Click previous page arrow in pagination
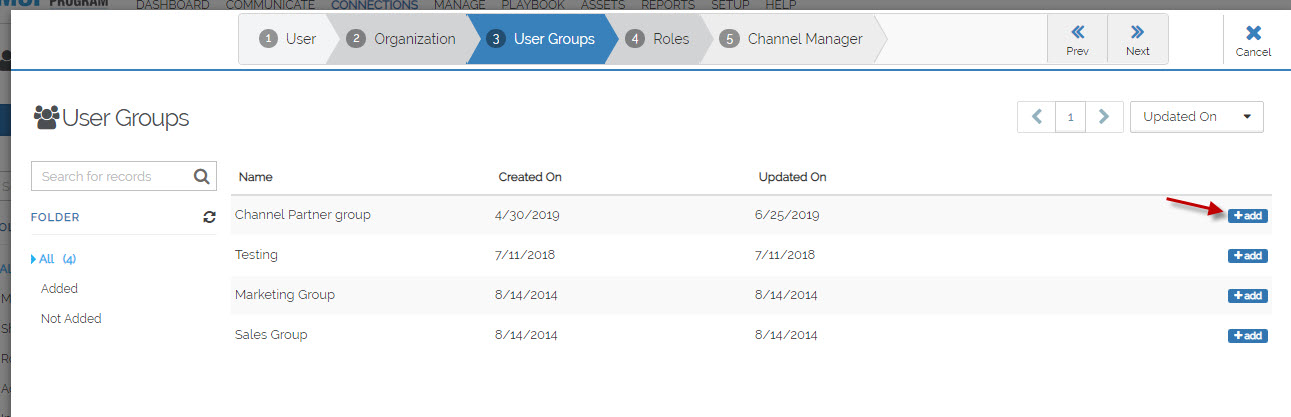1291x417 pixels. point(1036,117)
